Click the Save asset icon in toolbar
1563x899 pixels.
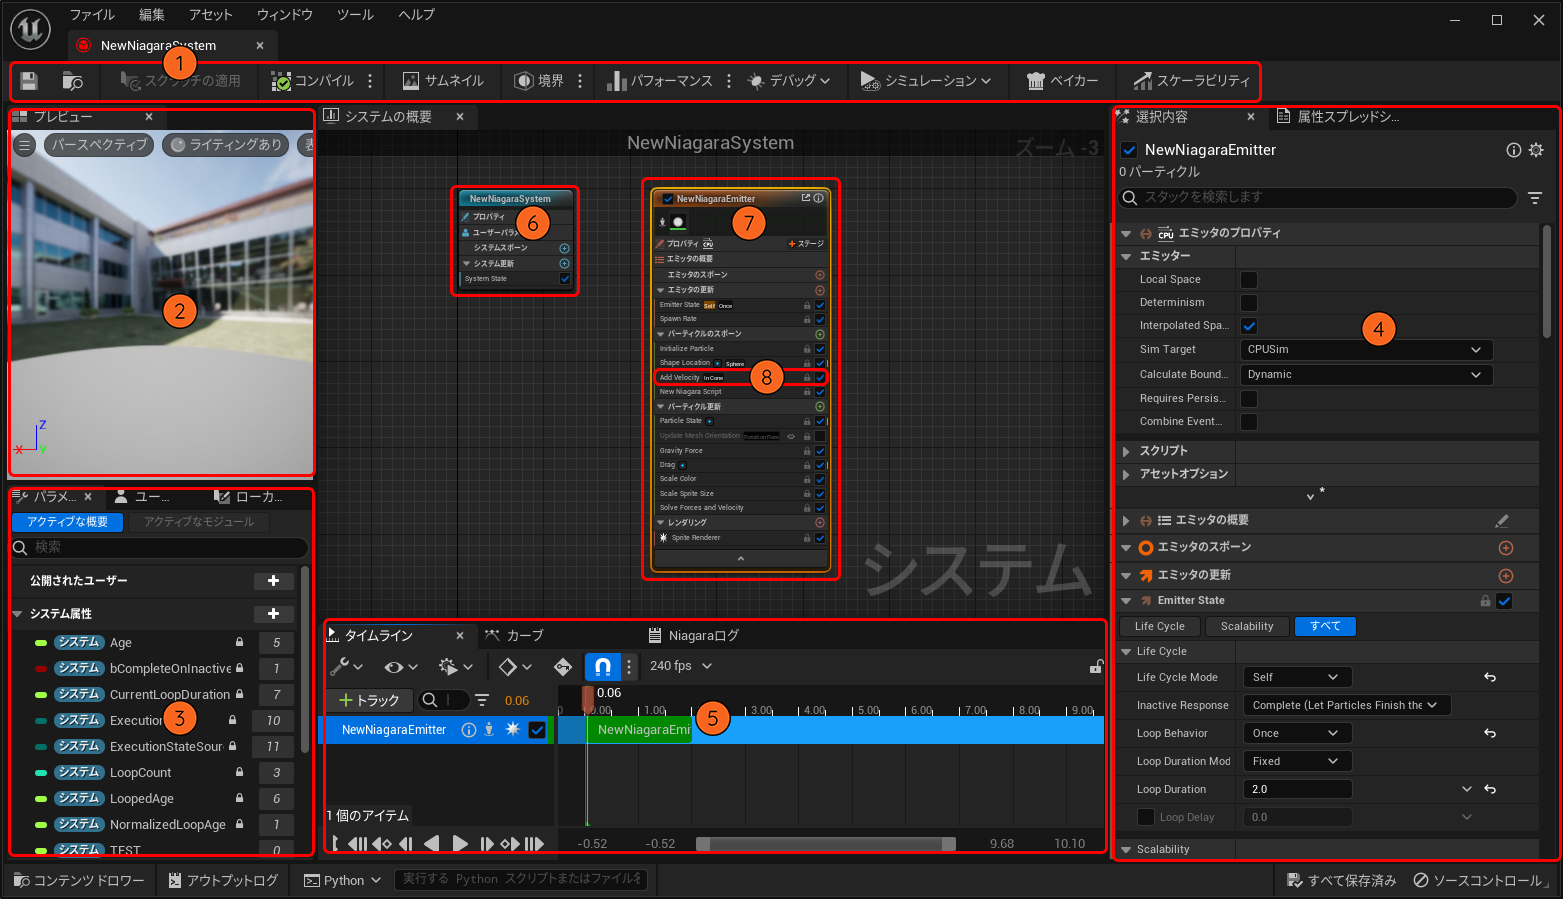29,81
